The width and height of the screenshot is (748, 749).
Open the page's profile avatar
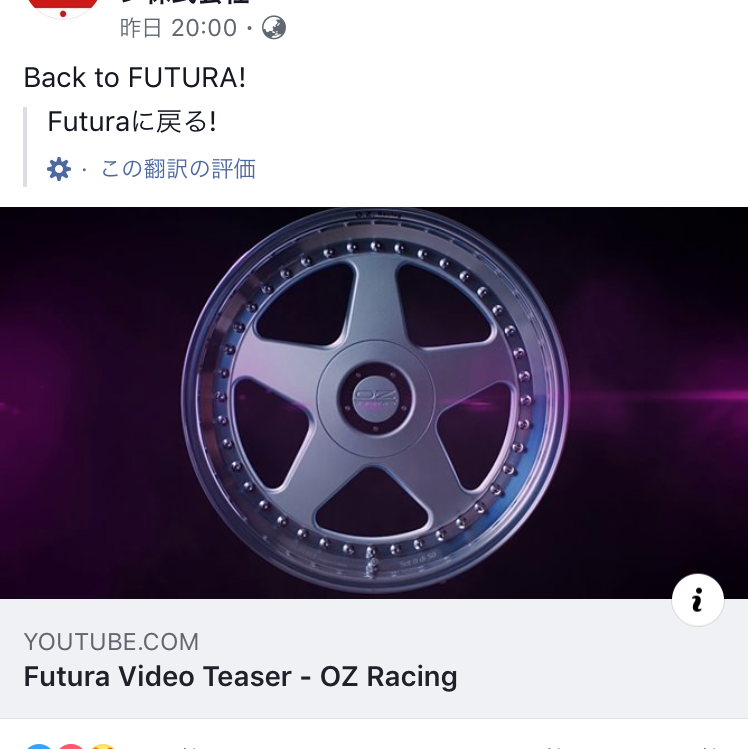pyautogui.click(x=62, y=7)
